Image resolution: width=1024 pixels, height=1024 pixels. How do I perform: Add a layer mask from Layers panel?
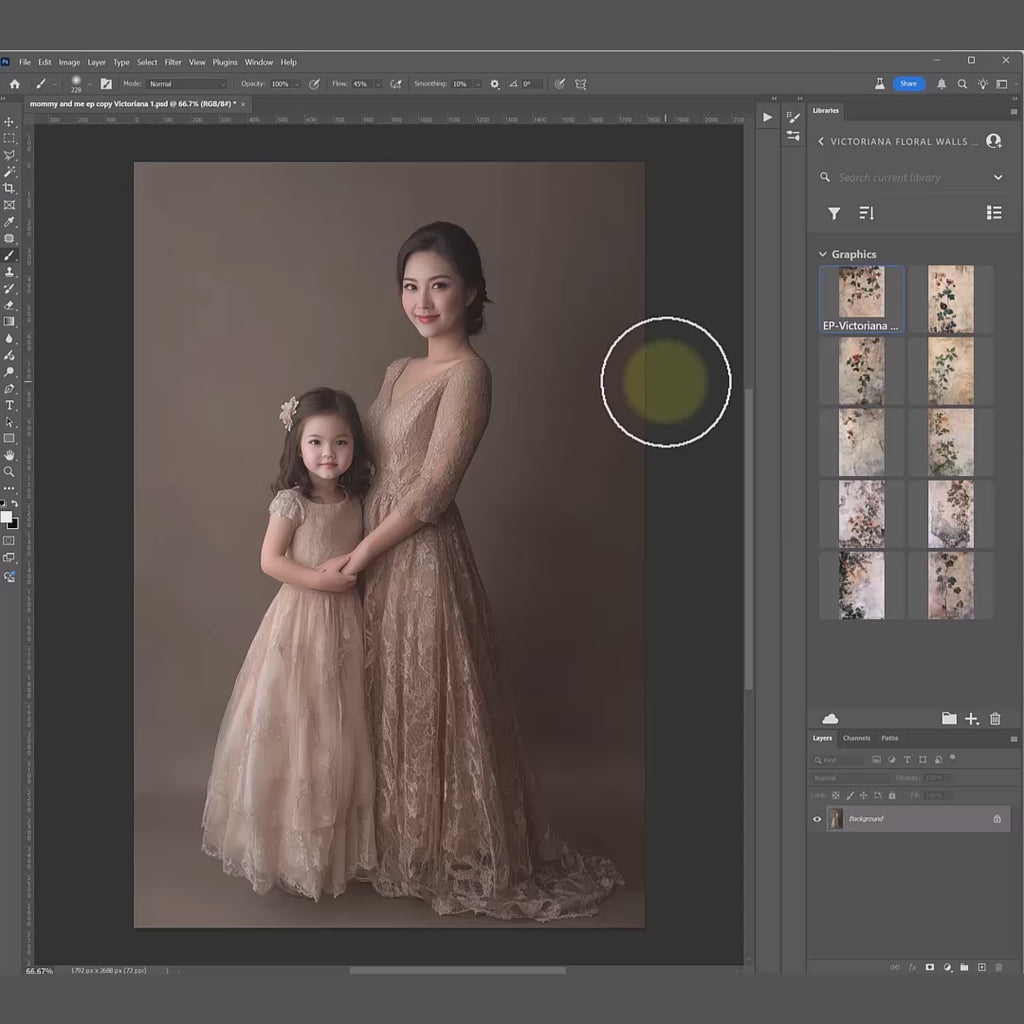click(929, 967)
